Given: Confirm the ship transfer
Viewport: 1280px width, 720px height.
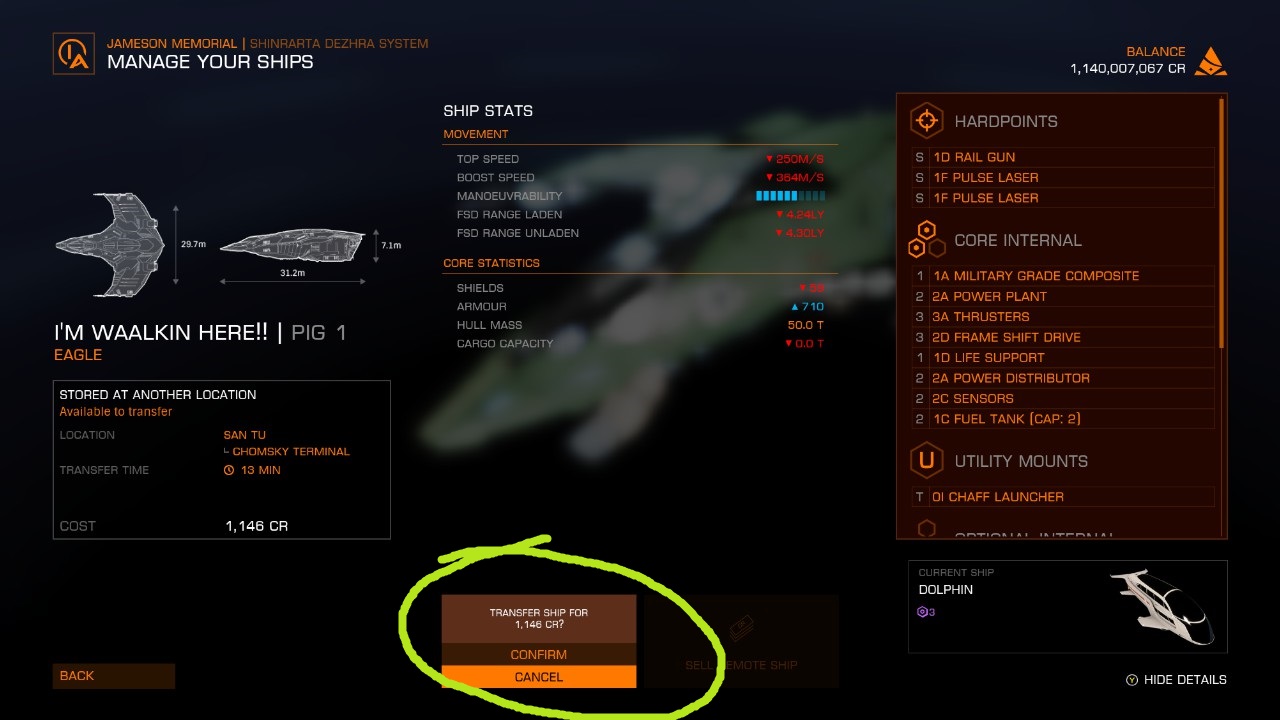Looking at the screenshot, I should coord(539,654).
